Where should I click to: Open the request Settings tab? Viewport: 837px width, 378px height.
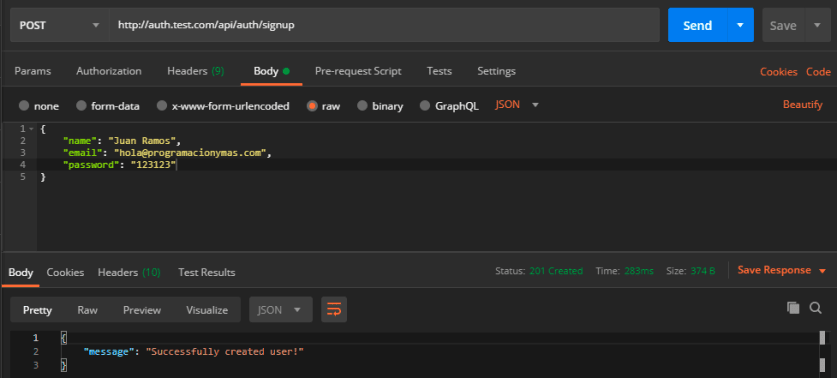pos(496,71)
